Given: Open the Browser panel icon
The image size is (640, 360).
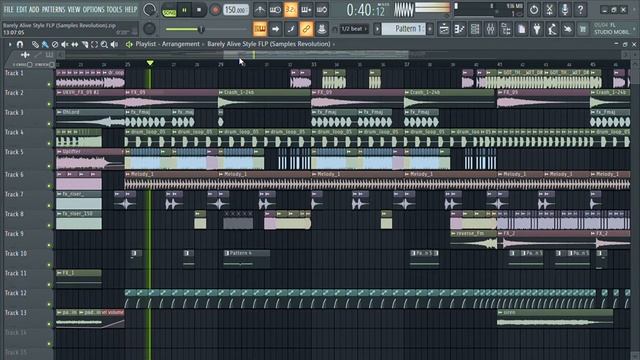Looking at the screenshot, I should (506, 29).
